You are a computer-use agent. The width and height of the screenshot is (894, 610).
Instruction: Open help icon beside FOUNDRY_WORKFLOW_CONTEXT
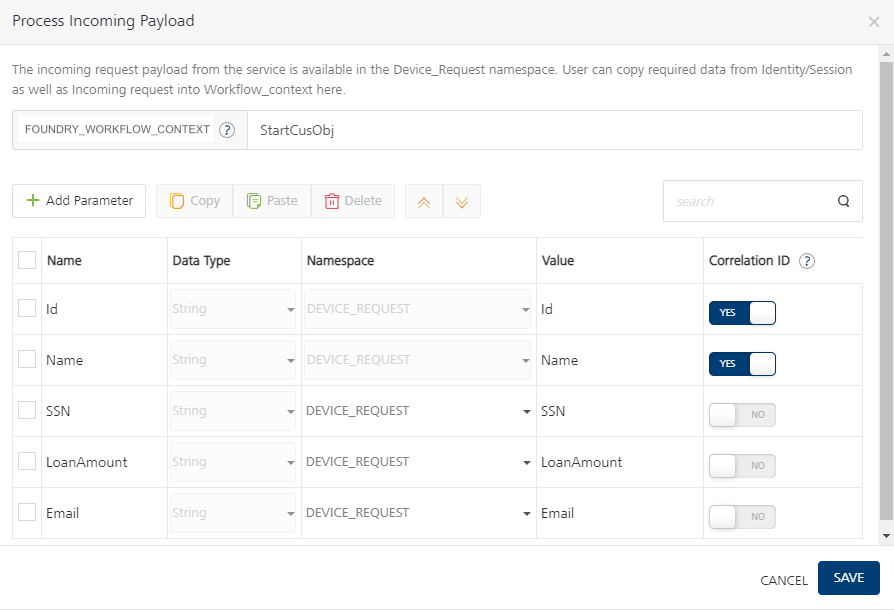(x=227, y=130)
